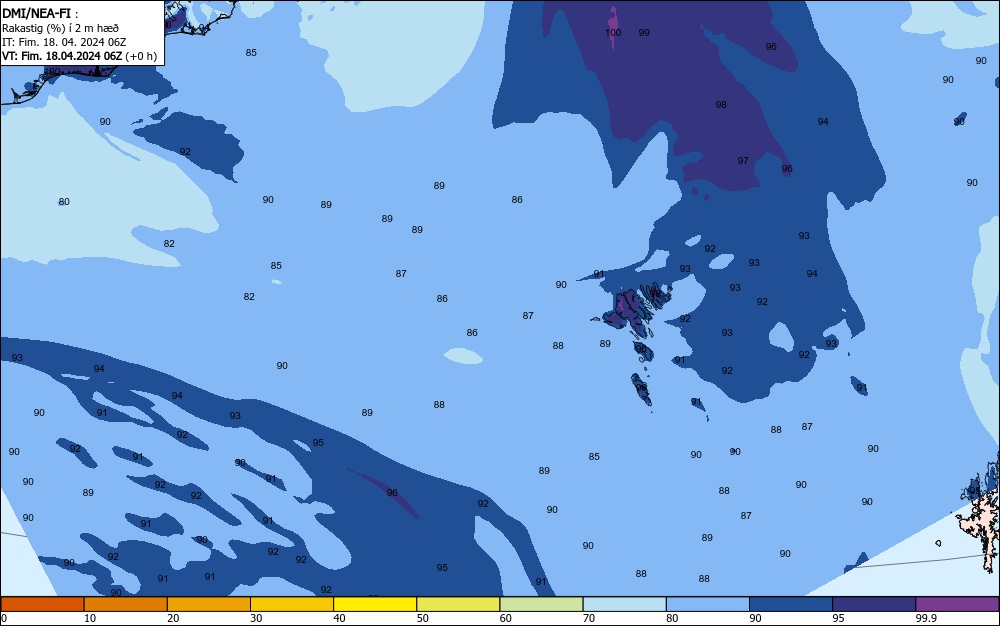Click the legend tick label "40"
This screenshot has width=1000, height=626.
[x=339, y=618]
